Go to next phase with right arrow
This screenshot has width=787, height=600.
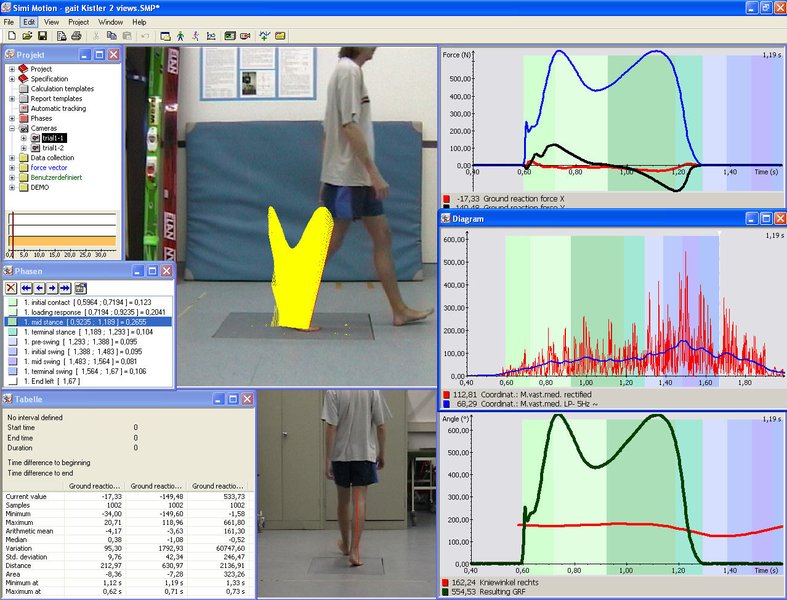(x=53, y=288)
